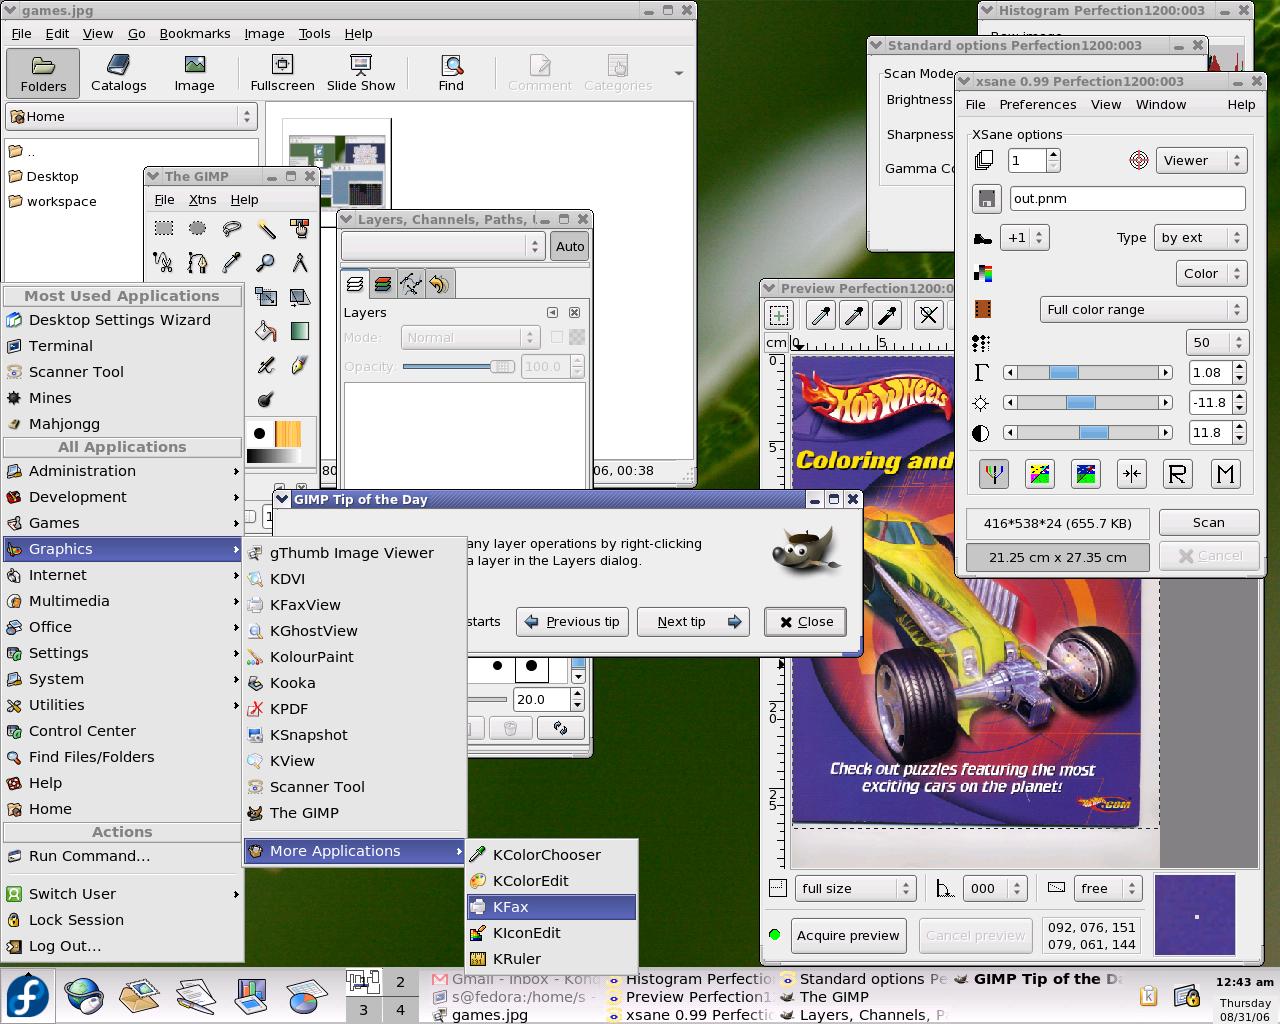Open free aspect ratio dropdown in Preview
1280x1024 pixels.
click(1108, 888)
